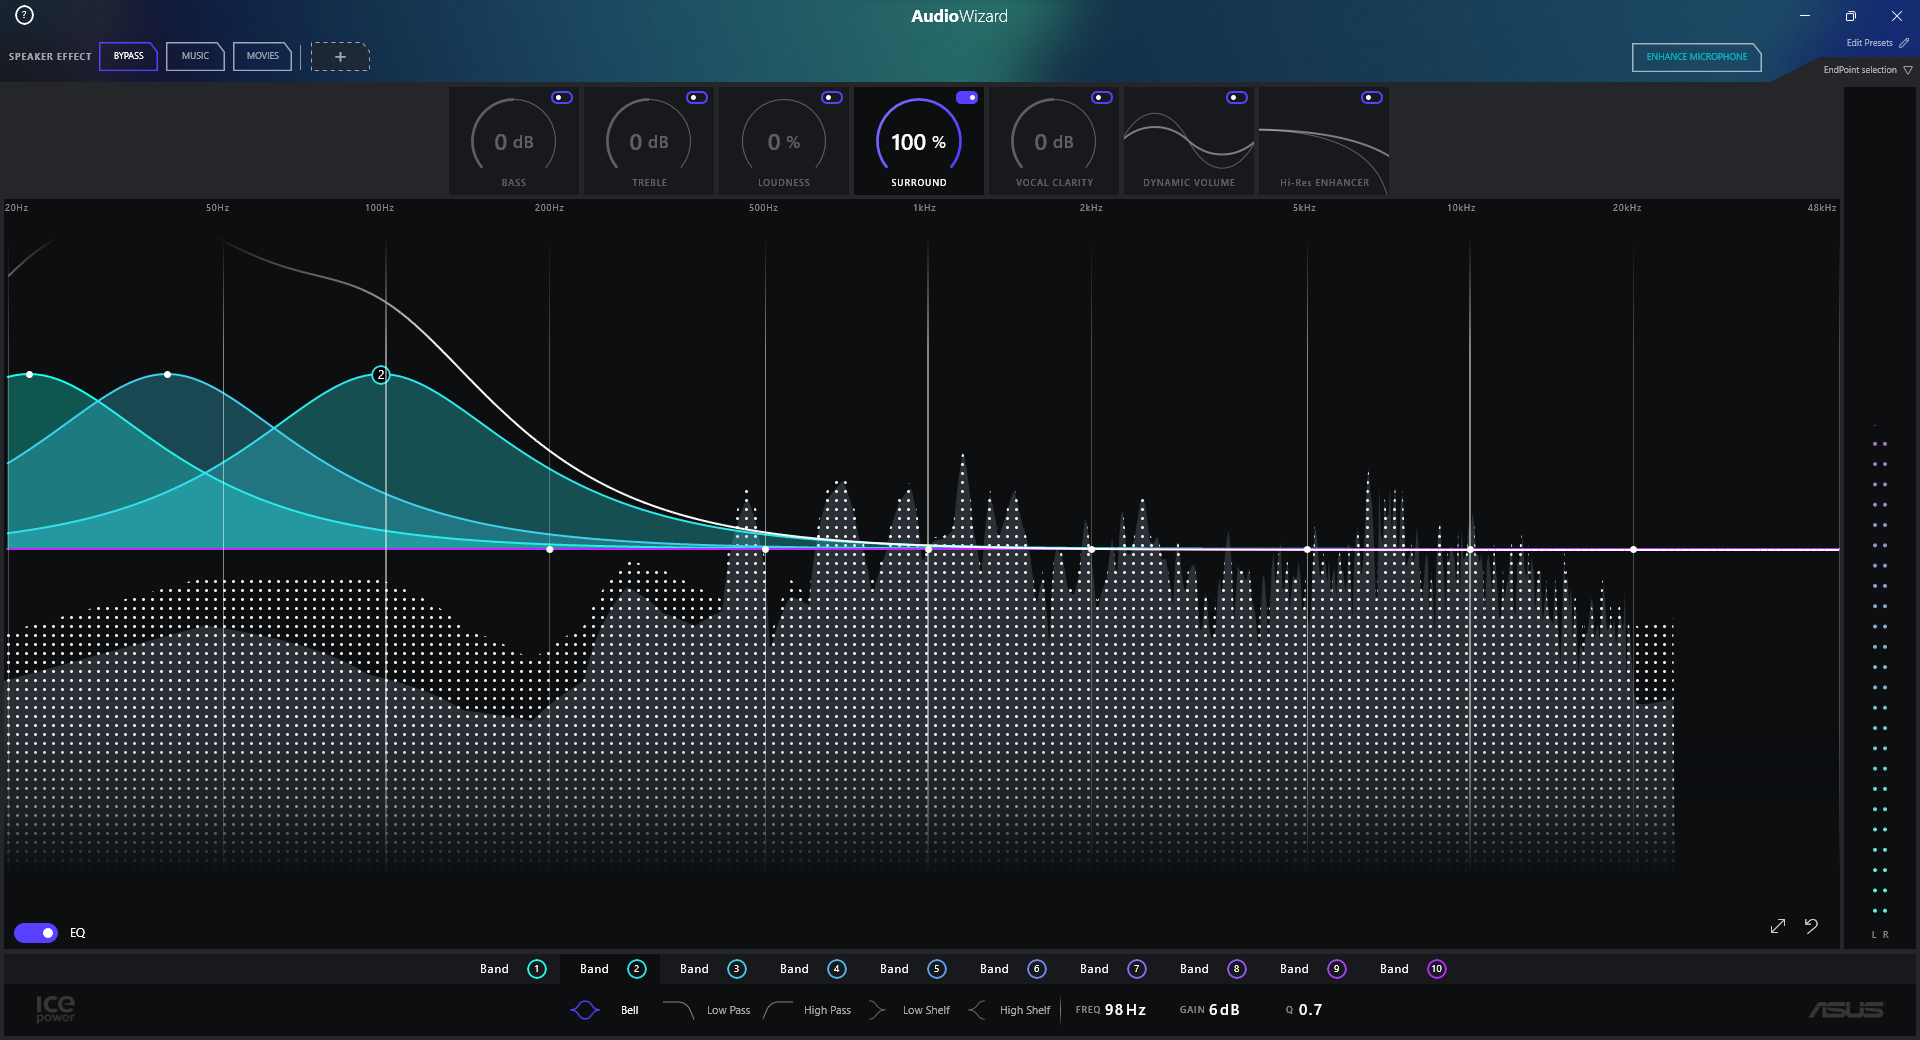Select the BYPASS speaker effect preset
The height and width of the screenshot is (1040, 1920).
[128, 56]
